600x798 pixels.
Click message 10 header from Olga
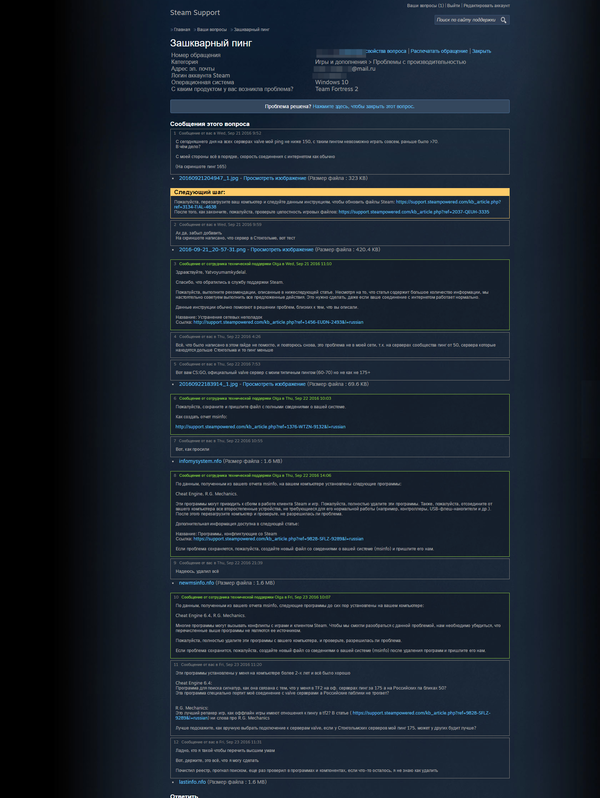coord(254,597)
